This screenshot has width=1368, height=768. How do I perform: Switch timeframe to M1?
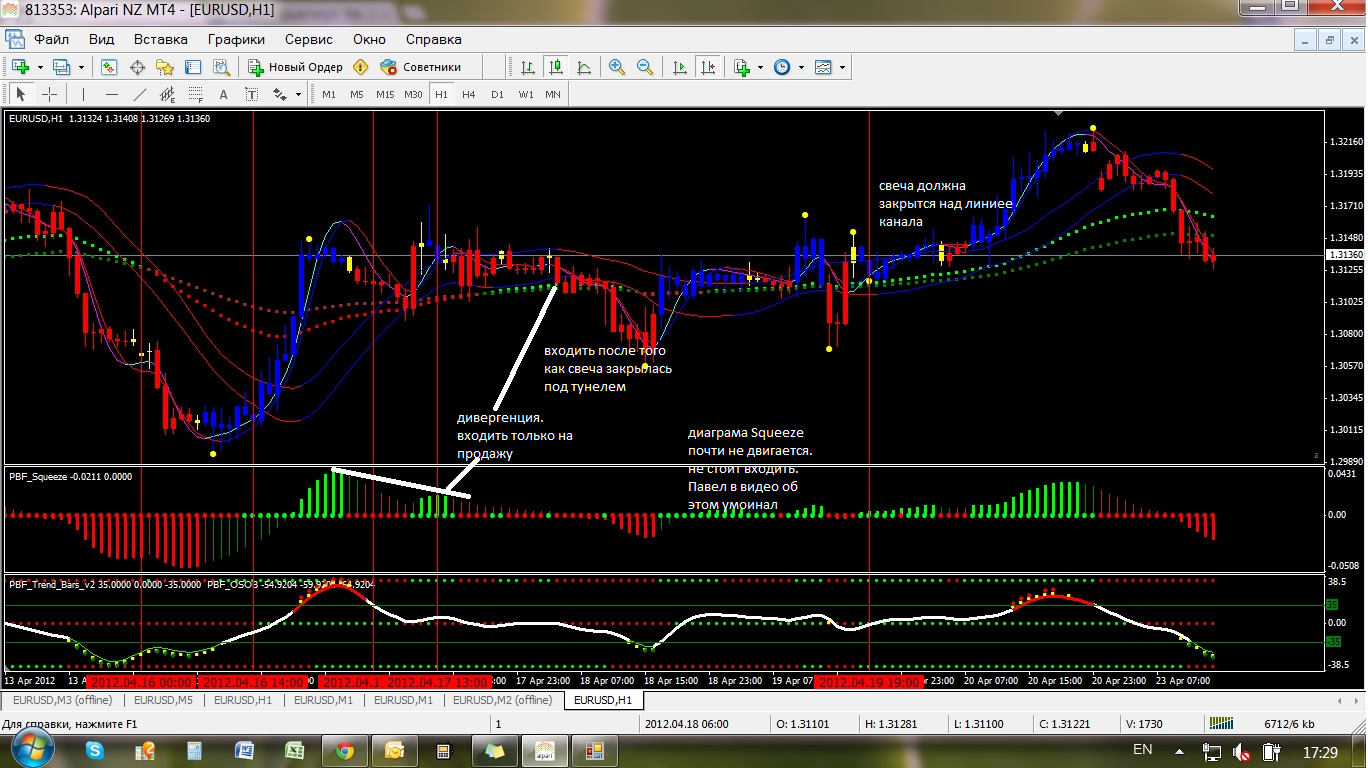click(329, 94)
